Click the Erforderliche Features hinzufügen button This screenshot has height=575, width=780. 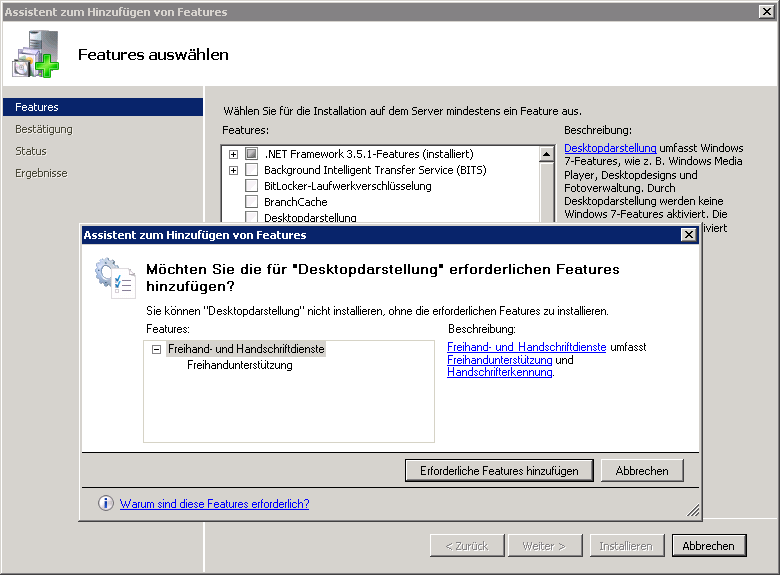499,470
